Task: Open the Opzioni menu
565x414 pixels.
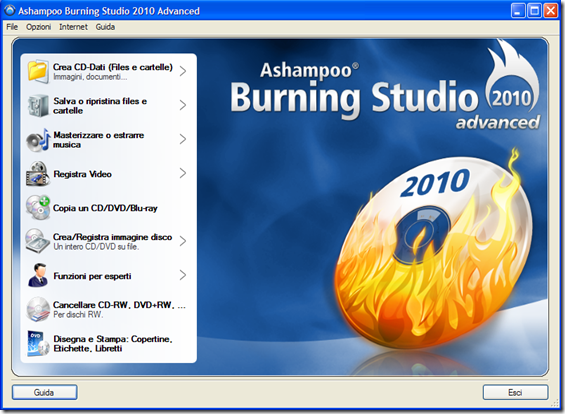Action: 38,27
